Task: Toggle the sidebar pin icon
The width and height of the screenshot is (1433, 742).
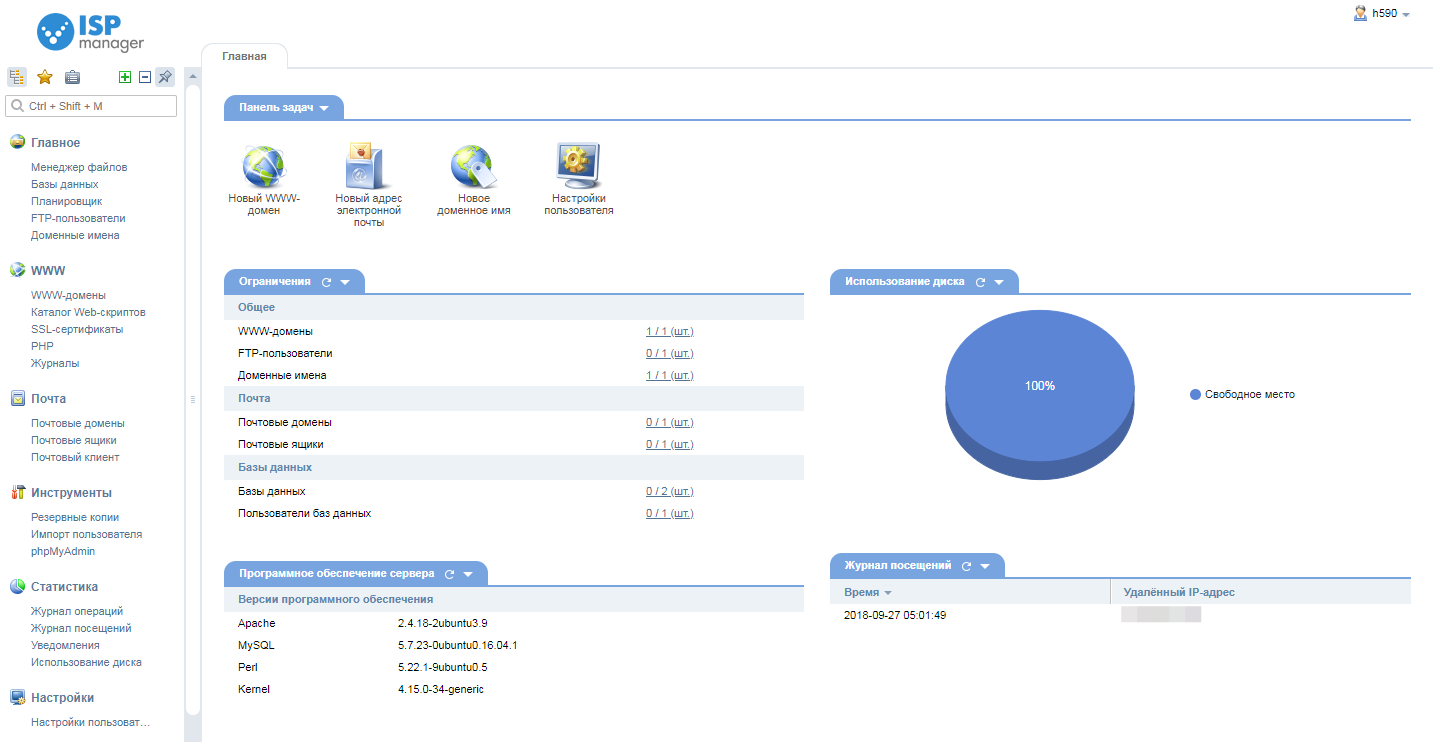Action: (x=165, y=77)
